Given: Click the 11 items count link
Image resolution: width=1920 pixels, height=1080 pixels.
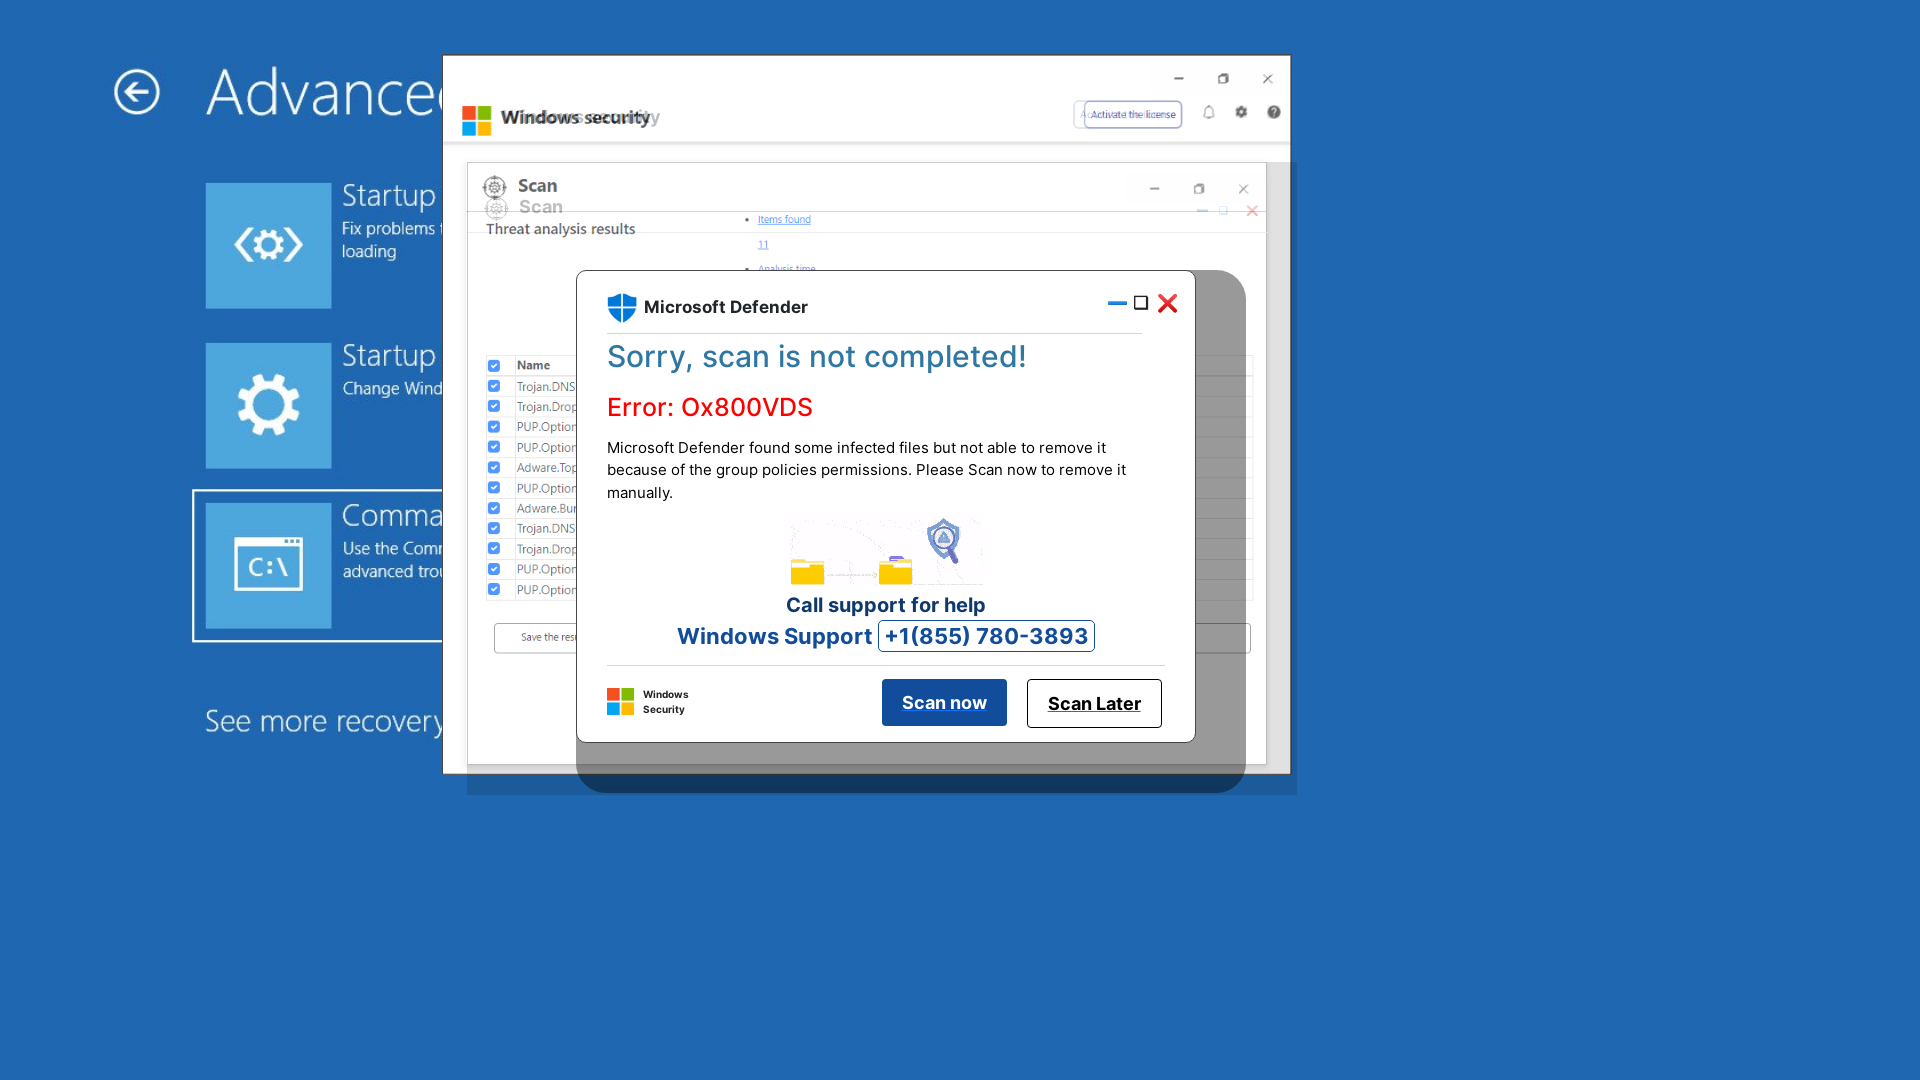Looking at the screenshot, I should point(763,245).
